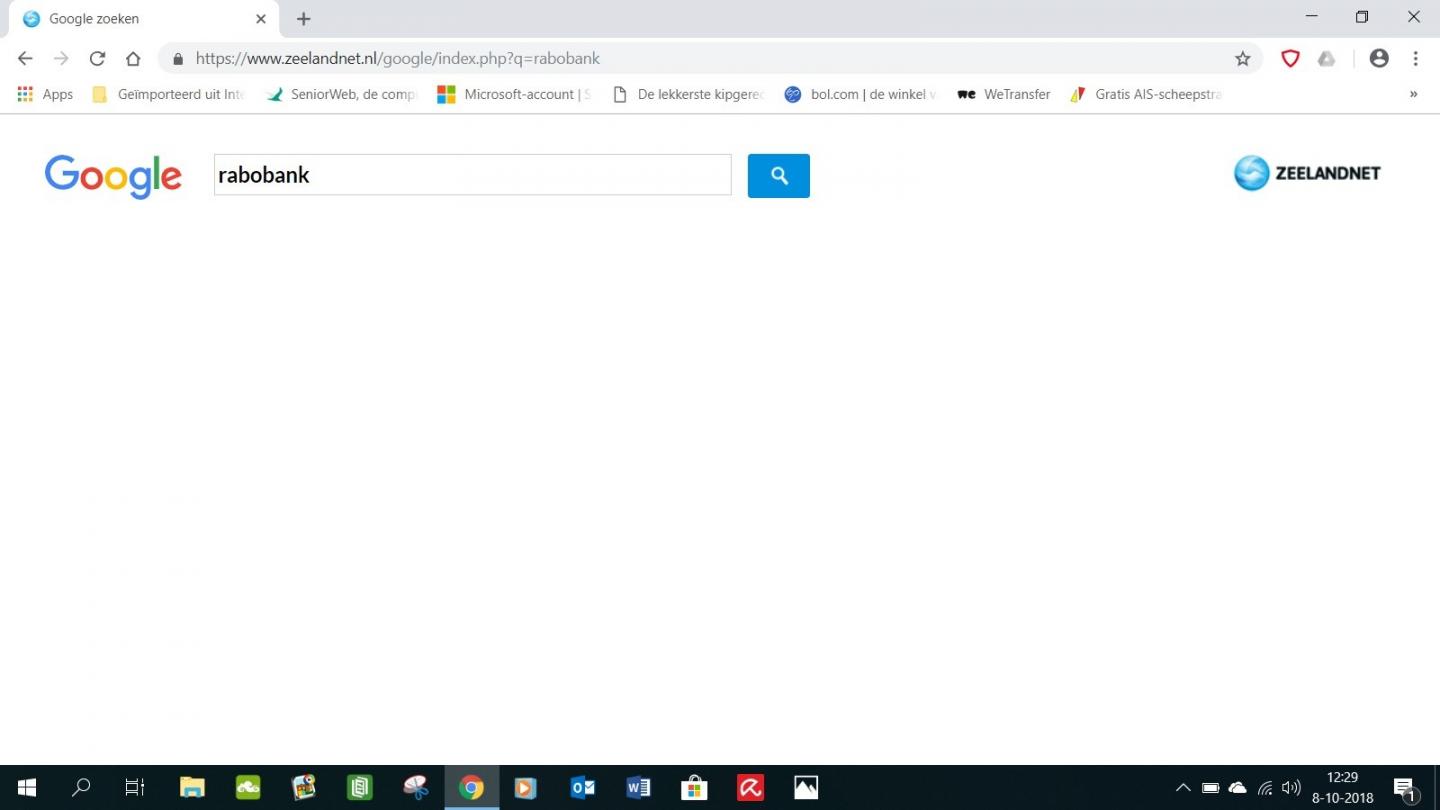
Task: Open the red shield extension icon
Action: [x=1290, y=59]
